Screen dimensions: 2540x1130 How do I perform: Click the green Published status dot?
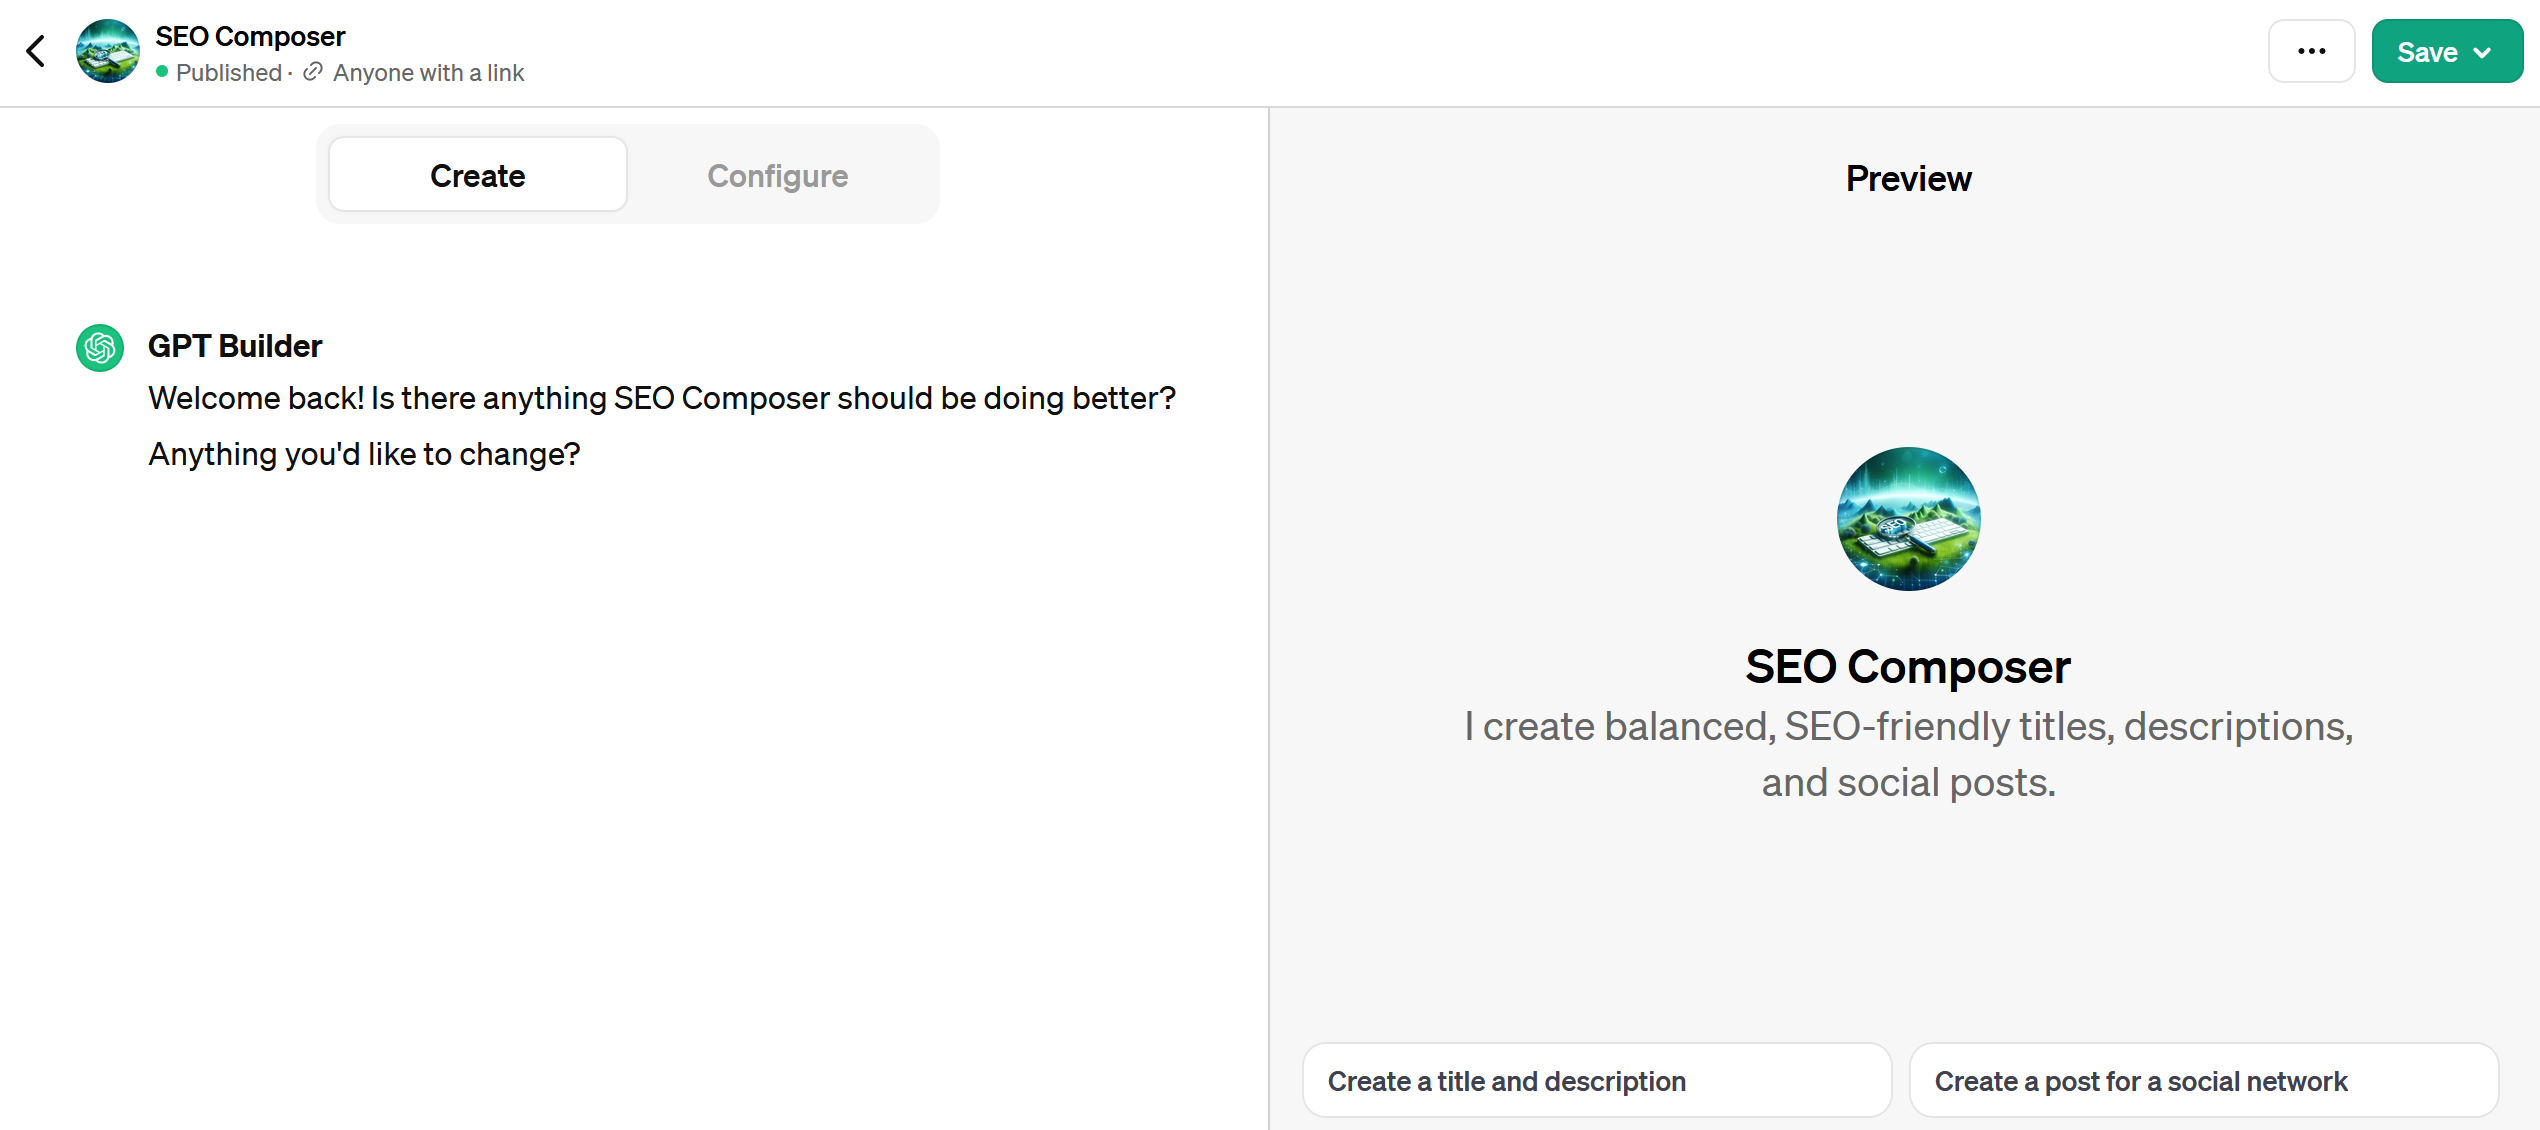click(x=162, y=72)
